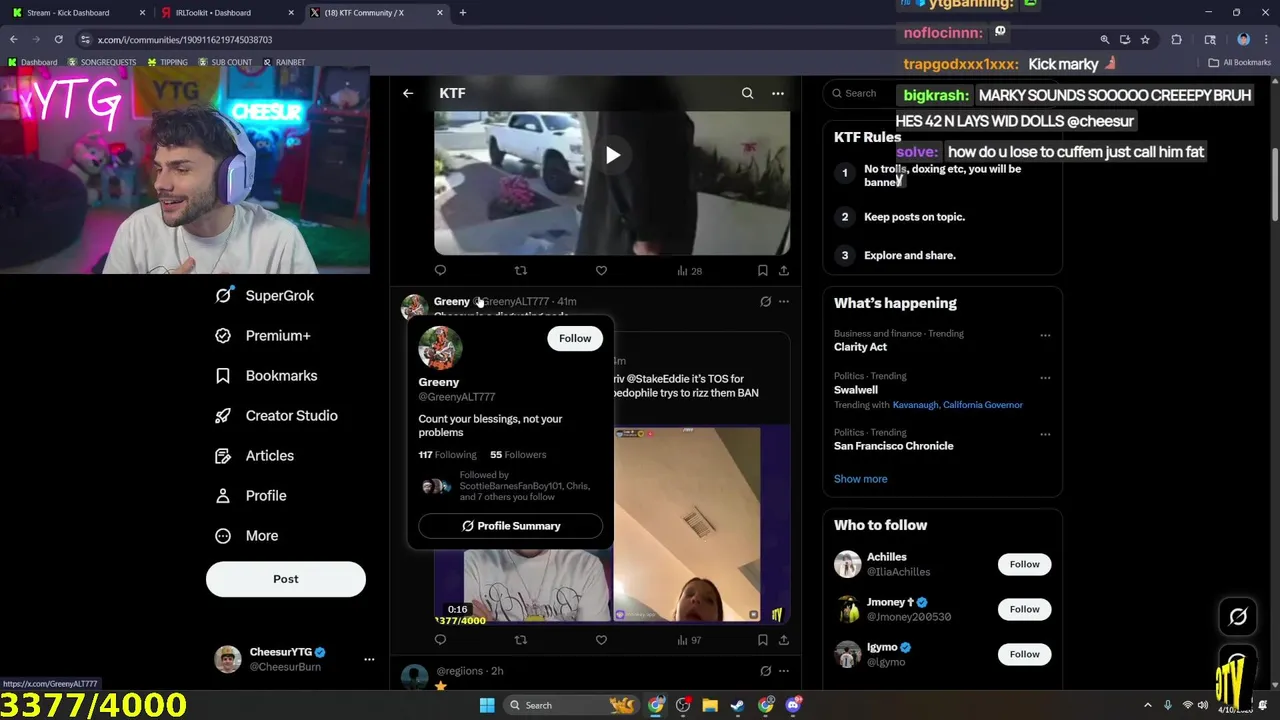
Task: Click the browser address bar
Action: 590,39
